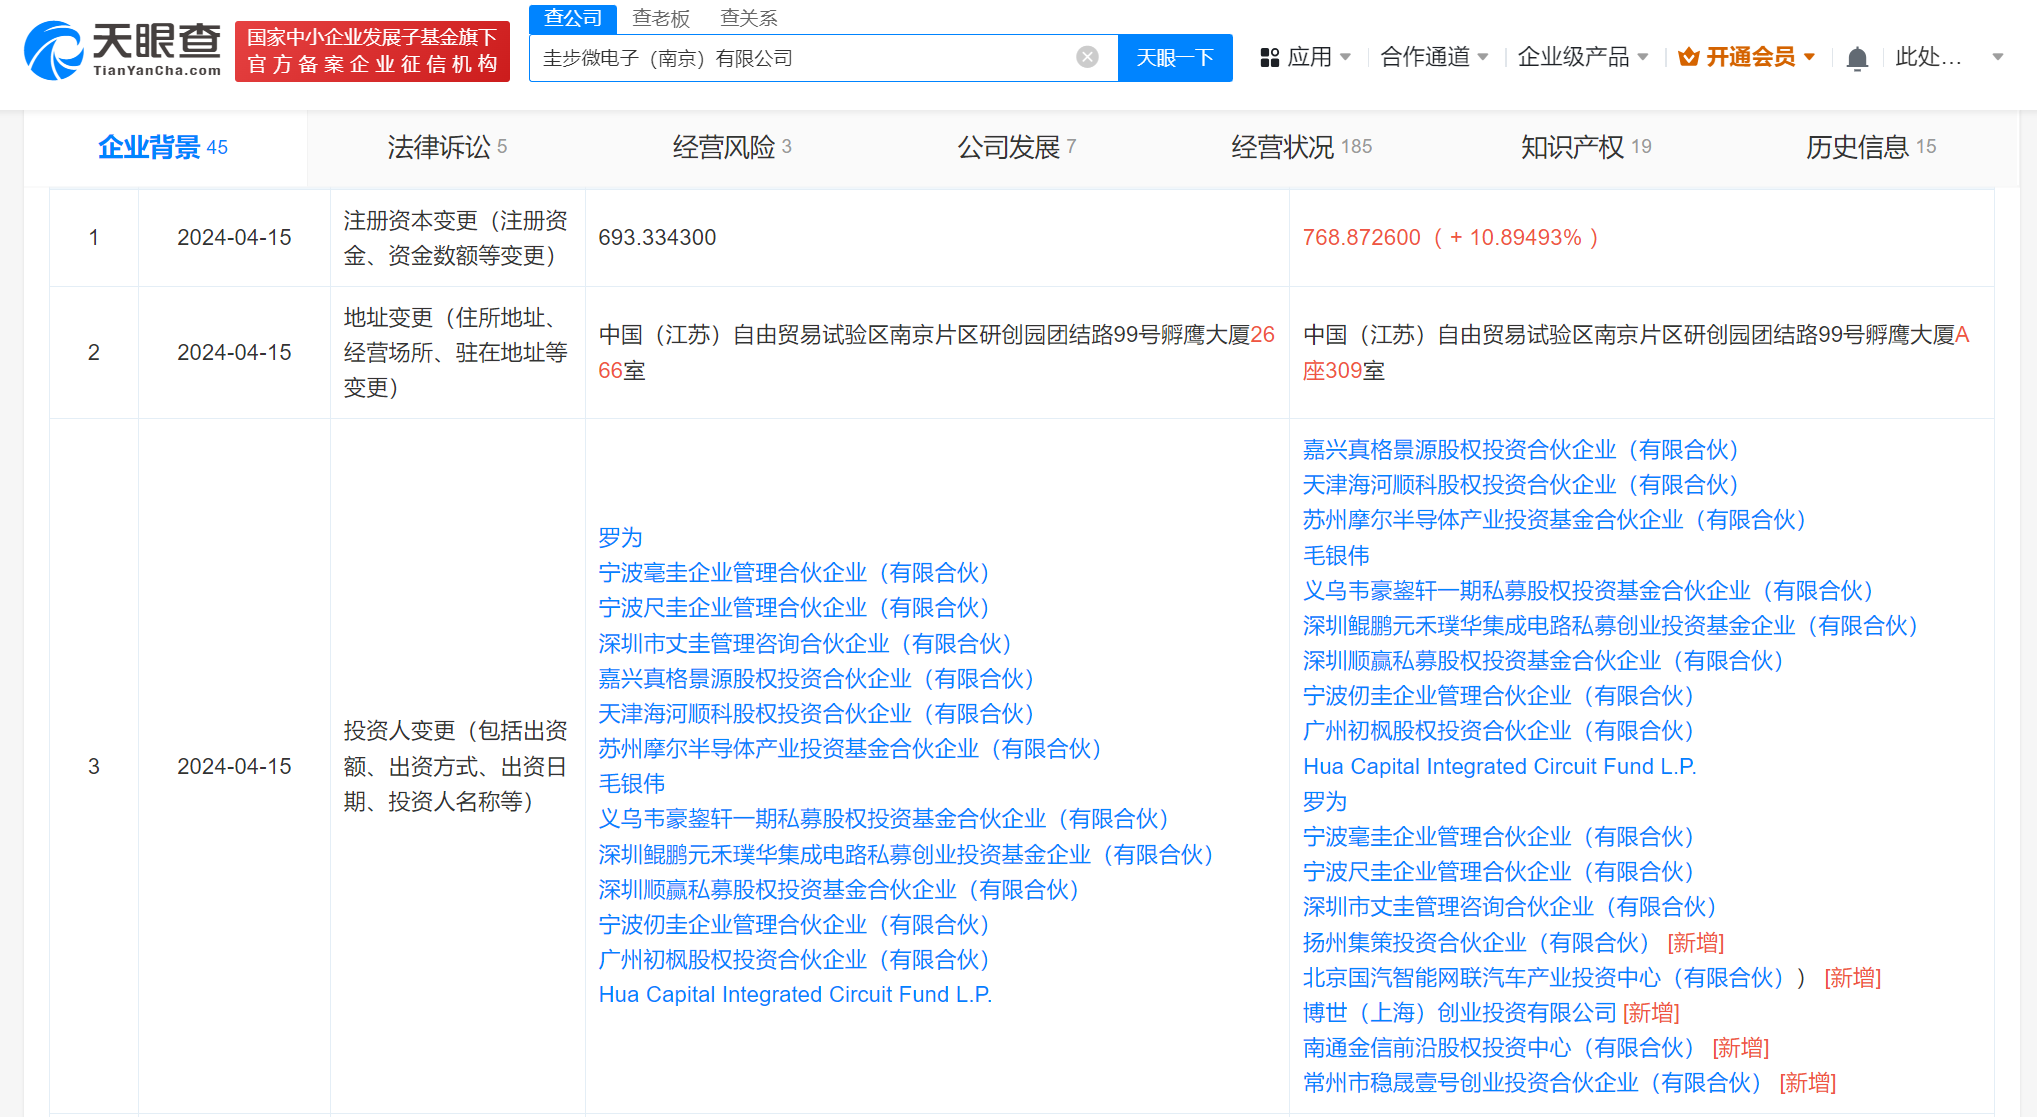Image resolution: width=2037 pixels, height=1117 pixels.
Task: Switch to the 查老板 search tab
Action: coord(661,18)
